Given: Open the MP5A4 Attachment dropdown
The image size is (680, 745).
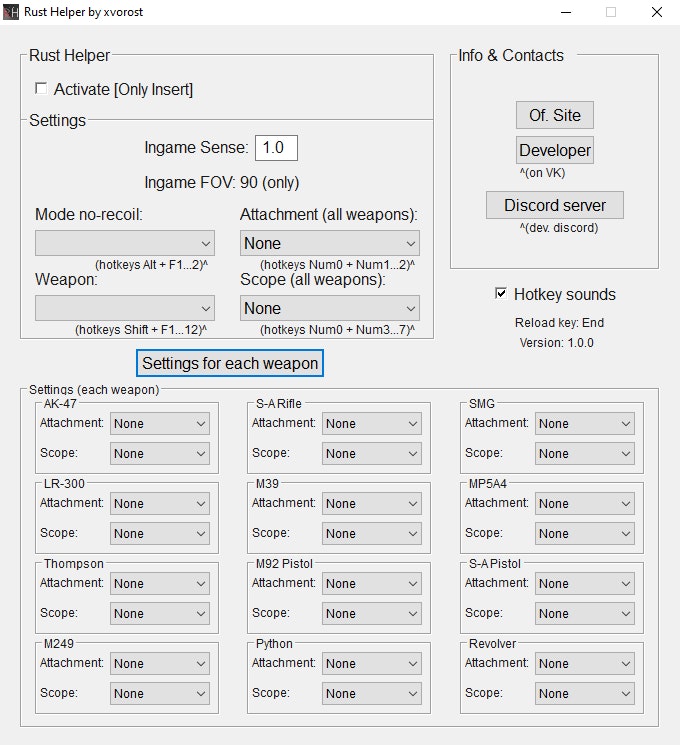Looking at the screenshot, I should 584,503.
